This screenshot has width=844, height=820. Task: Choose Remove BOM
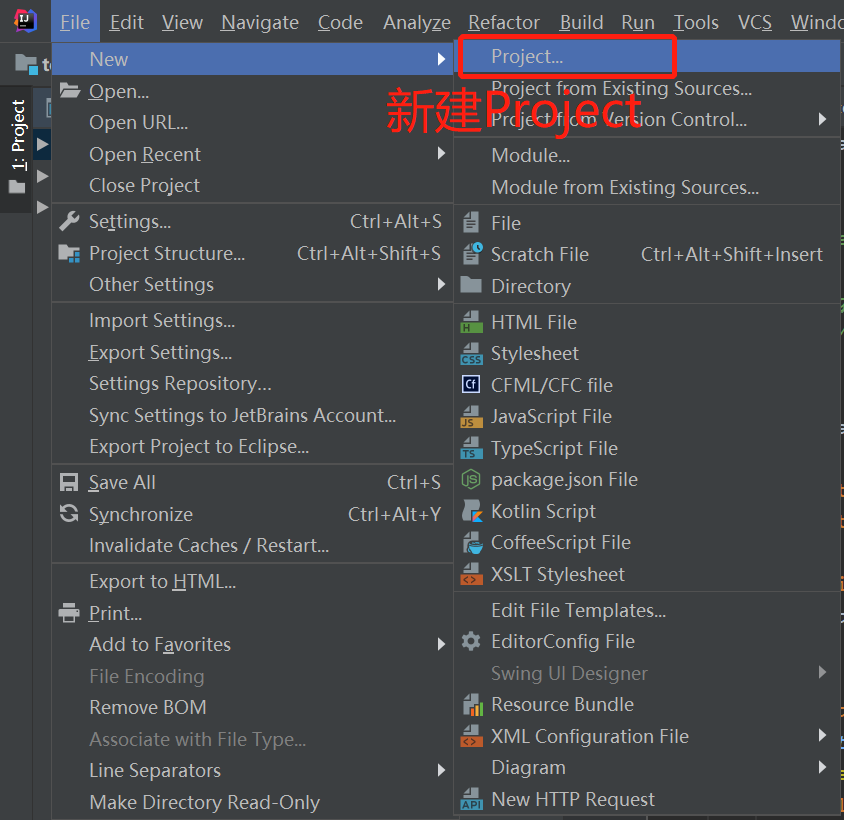click(x=252, y=707)
